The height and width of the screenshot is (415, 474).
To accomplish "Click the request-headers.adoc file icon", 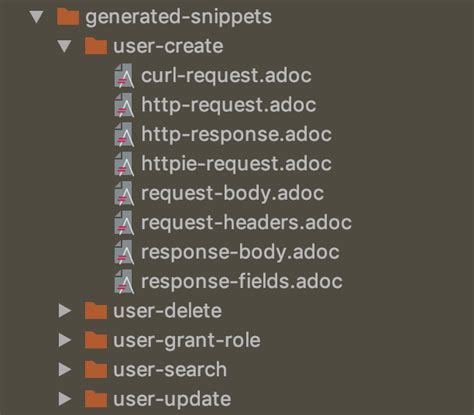I will coord(124,222).
